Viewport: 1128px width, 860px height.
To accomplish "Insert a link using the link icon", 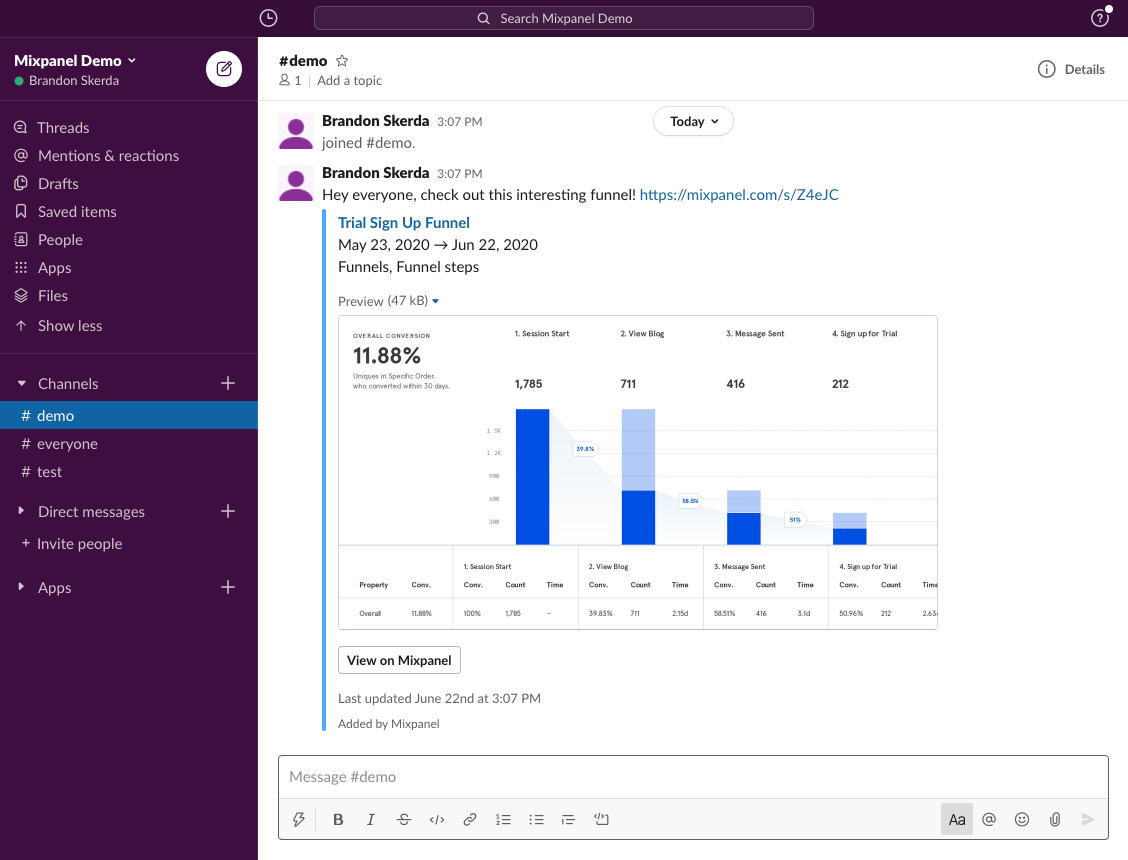I will pyautogui.click(x=469, y=819).
